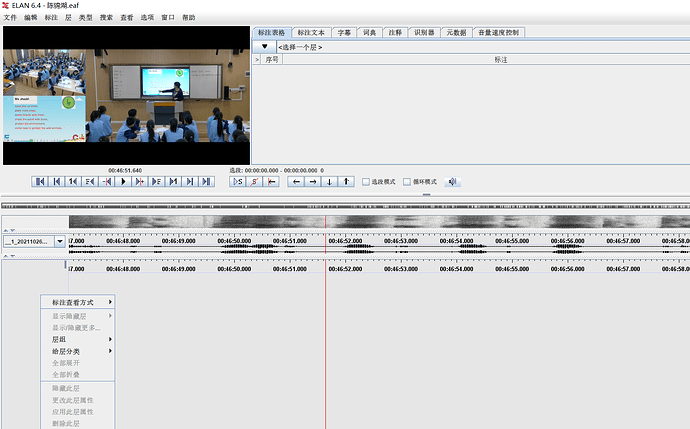The width and height of the screenshot is (690, 429).
Task: Open the 窗口 menu
Action: (x=168, y=18)
